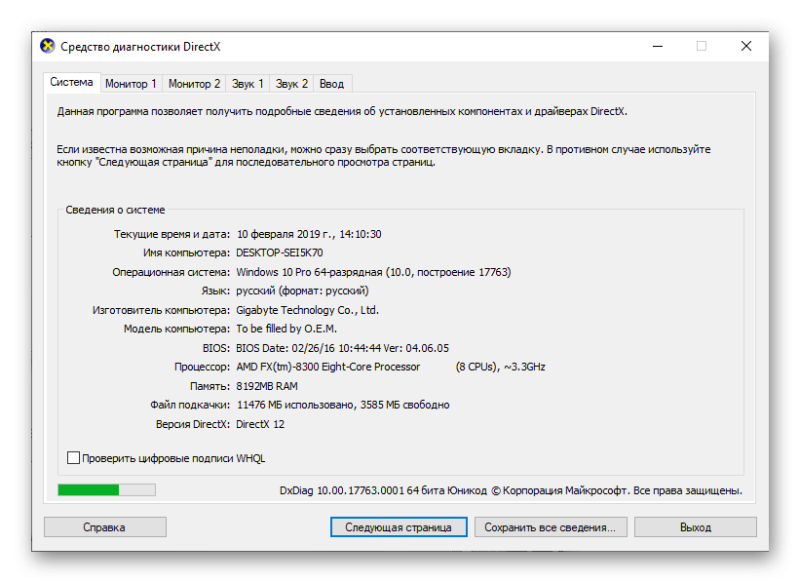Image resolution: width=800 pixels, height=583 pixels.
Task: Click the (8 CPUs), ~3.3GHz text
Action: point(501,367)
